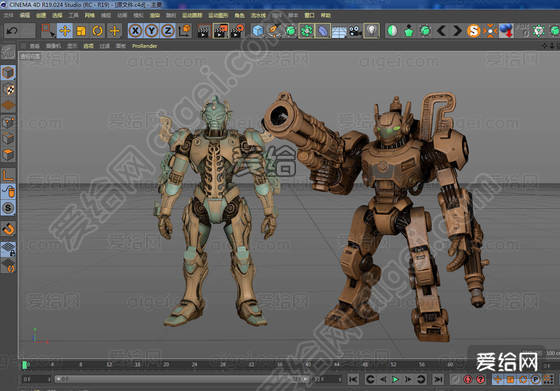The width and height of the screenshot is (560, 391).
Task: Render the current view clapperboard icon
Action: (204, 31)
